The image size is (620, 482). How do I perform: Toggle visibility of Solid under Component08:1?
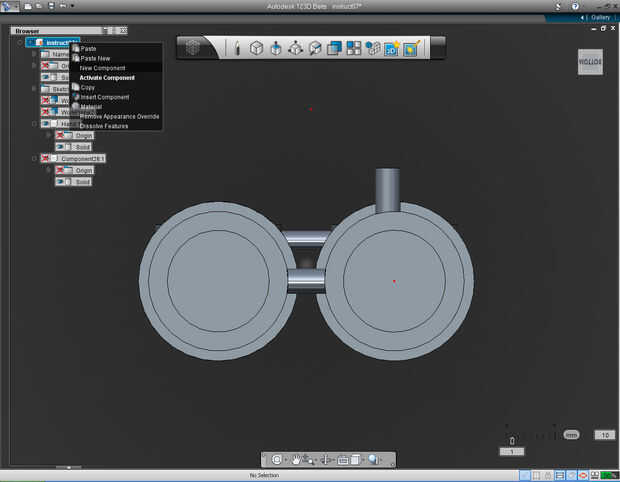coord(60,181)
